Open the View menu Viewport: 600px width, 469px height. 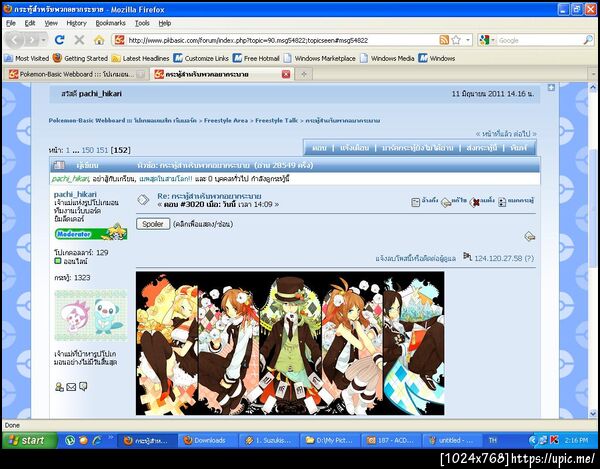(x=51, y=23)
